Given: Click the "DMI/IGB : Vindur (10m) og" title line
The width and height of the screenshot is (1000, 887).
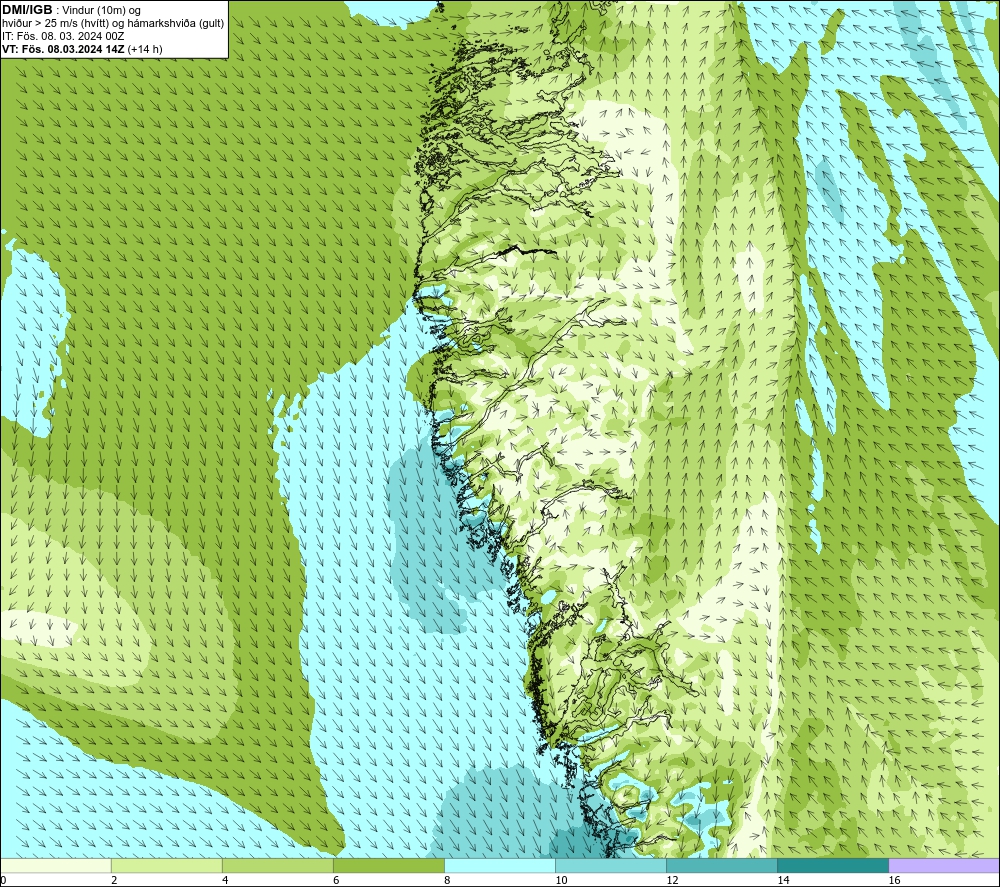Looking at the screenshot, I should click(71, 10).
